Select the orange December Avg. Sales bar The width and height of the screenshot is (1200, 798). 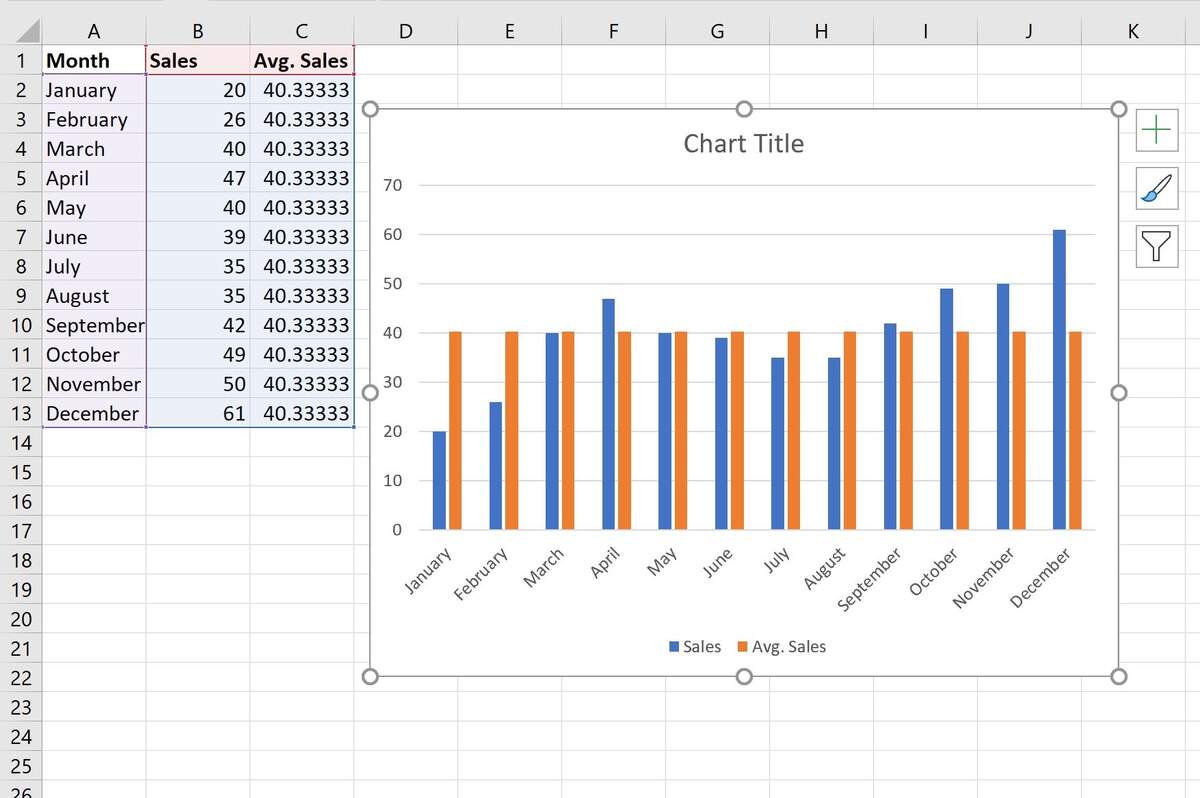pyautogui.click(x=1076, y=431)
